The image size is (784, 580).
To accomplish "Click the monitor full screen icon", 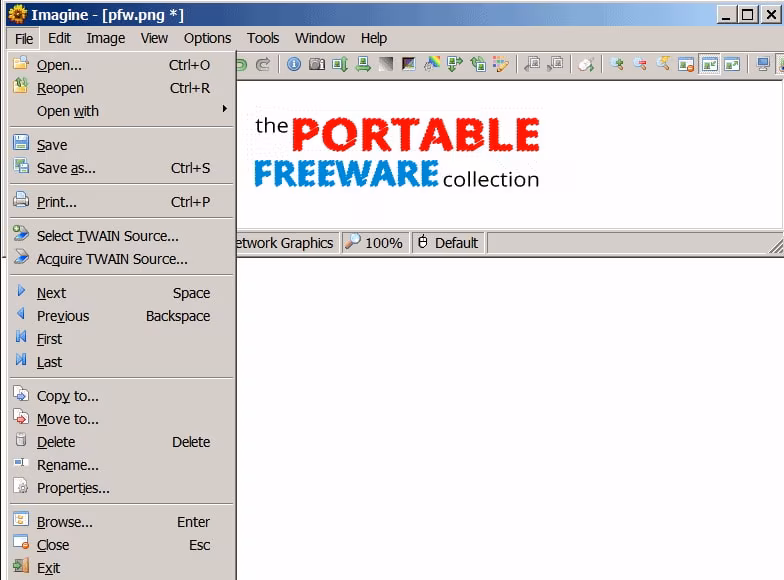I will pos(763,64).
